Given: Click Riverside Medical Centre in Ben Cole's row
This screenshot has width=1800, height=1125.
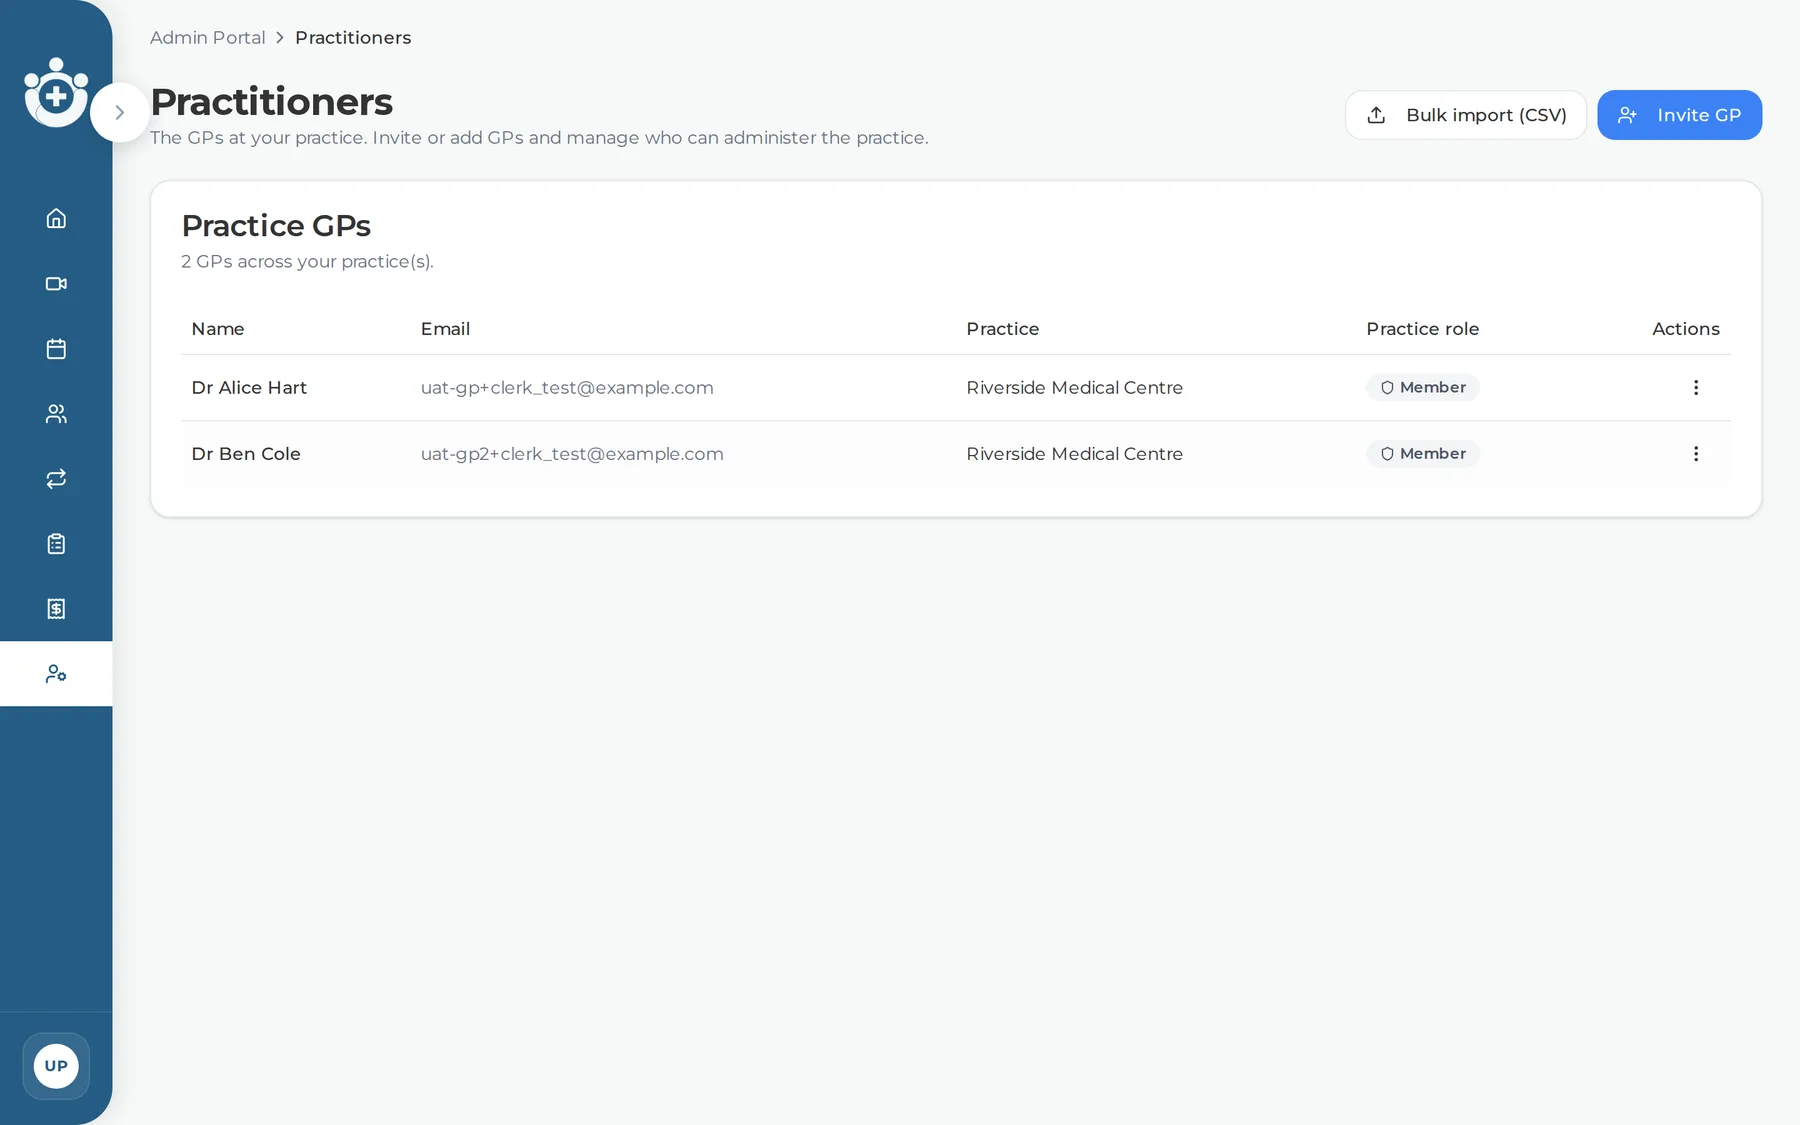Looking at the screenshot, I should (x=1074, y=454).
